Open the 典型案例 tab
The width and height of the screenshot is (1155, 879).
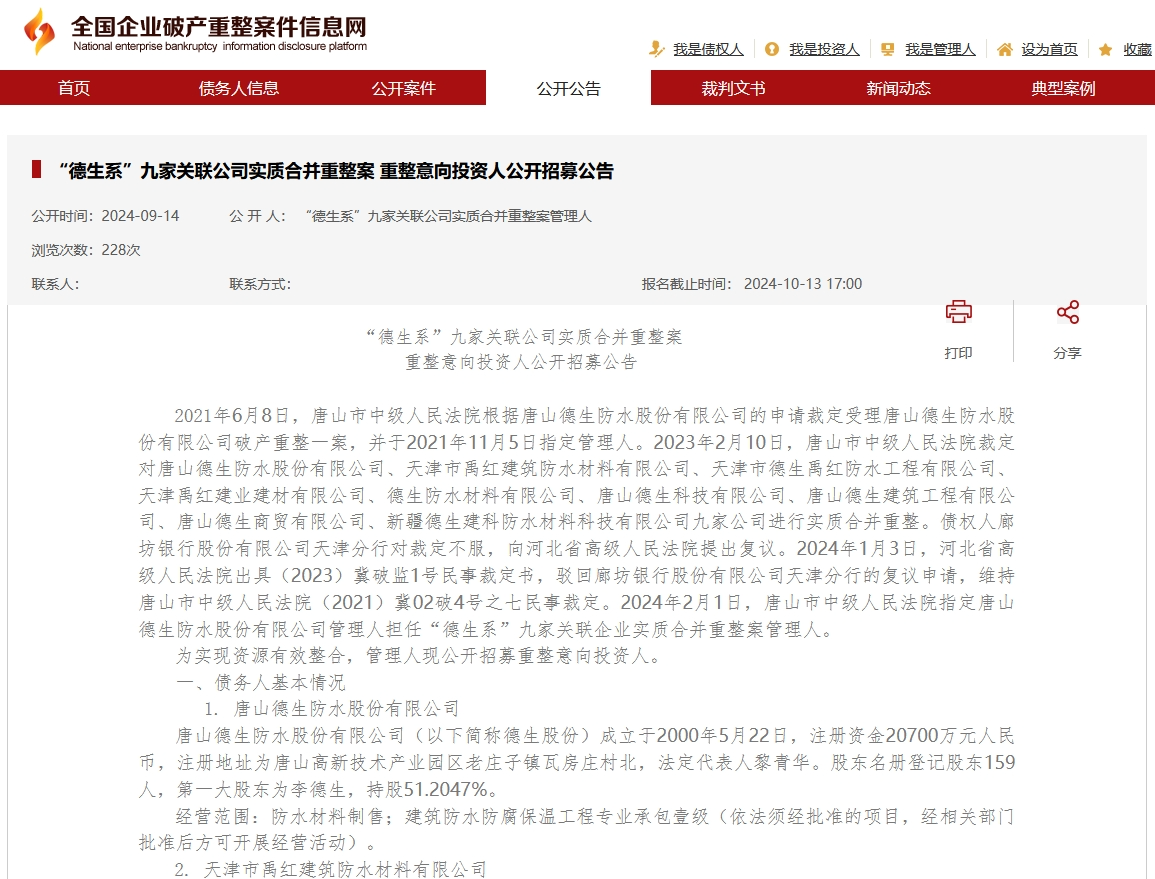pyautogui.click(x=1064, y=88)
